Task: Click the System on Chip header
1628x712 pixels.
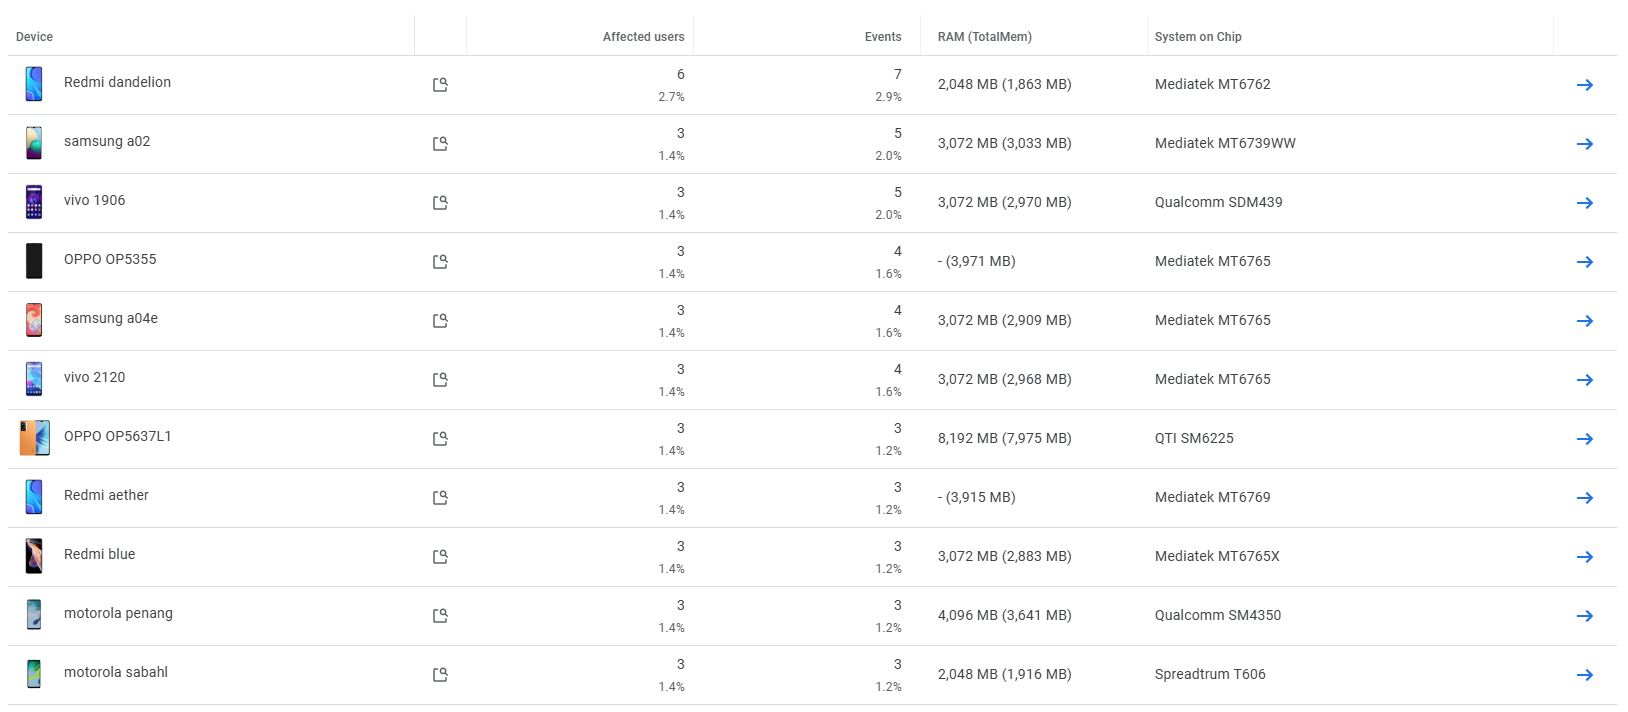Action: coord(1197,37)
